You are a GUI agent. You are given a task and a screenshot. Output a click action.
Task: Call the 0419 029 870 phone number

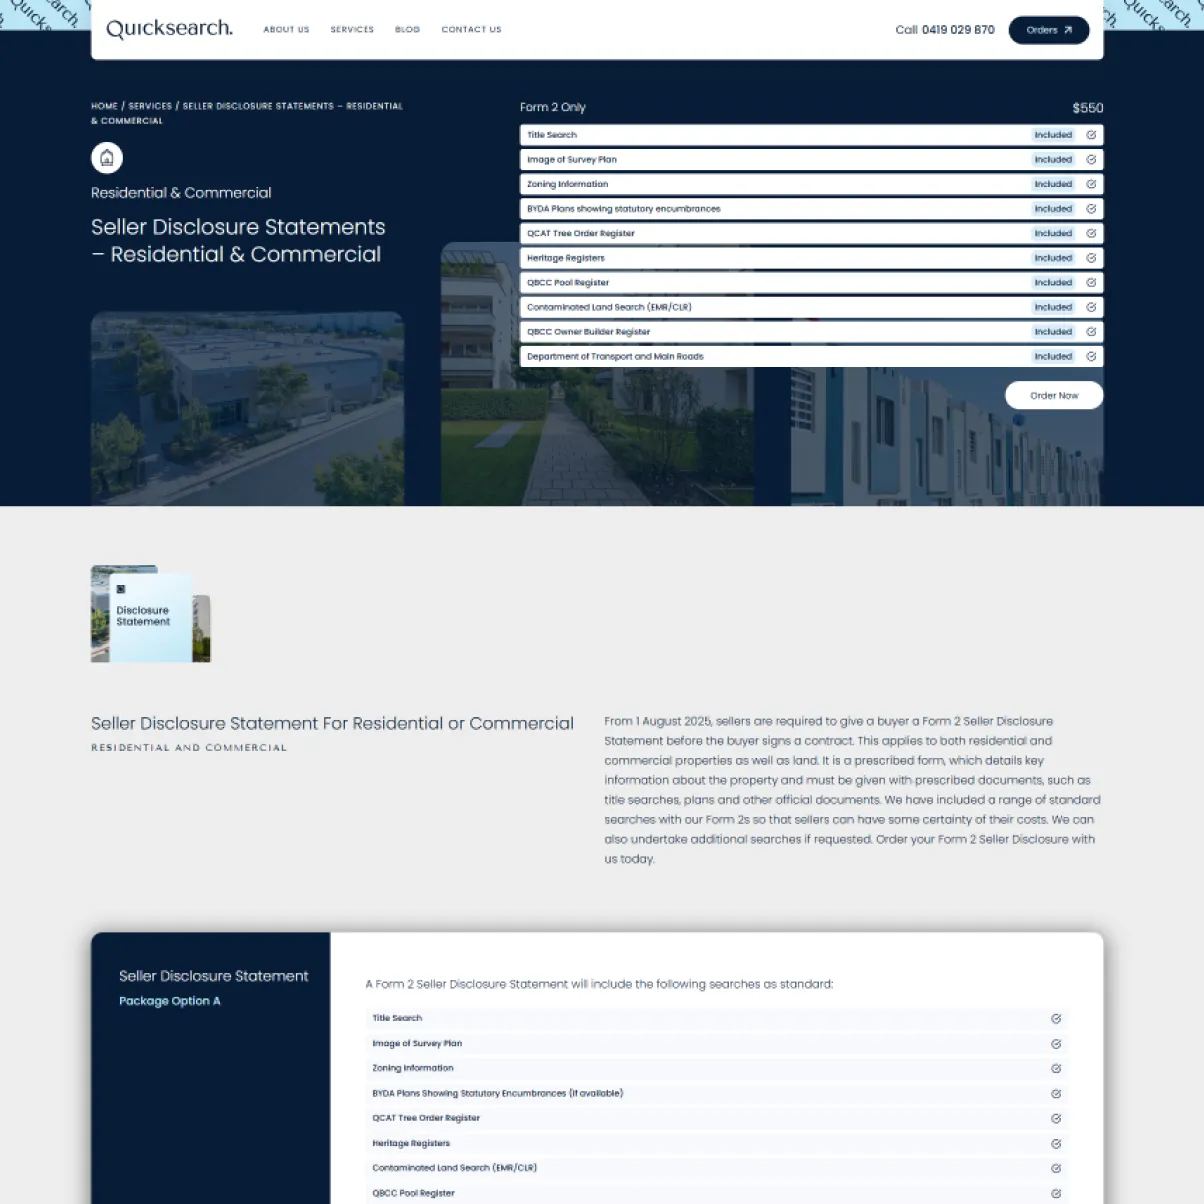tap(957, 30)
